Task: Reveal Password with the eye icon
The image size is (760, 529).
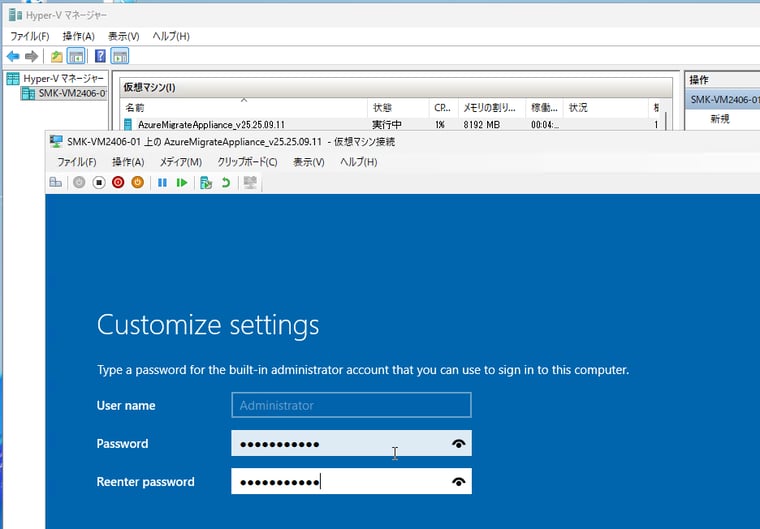Action: (x=459, y=444)
